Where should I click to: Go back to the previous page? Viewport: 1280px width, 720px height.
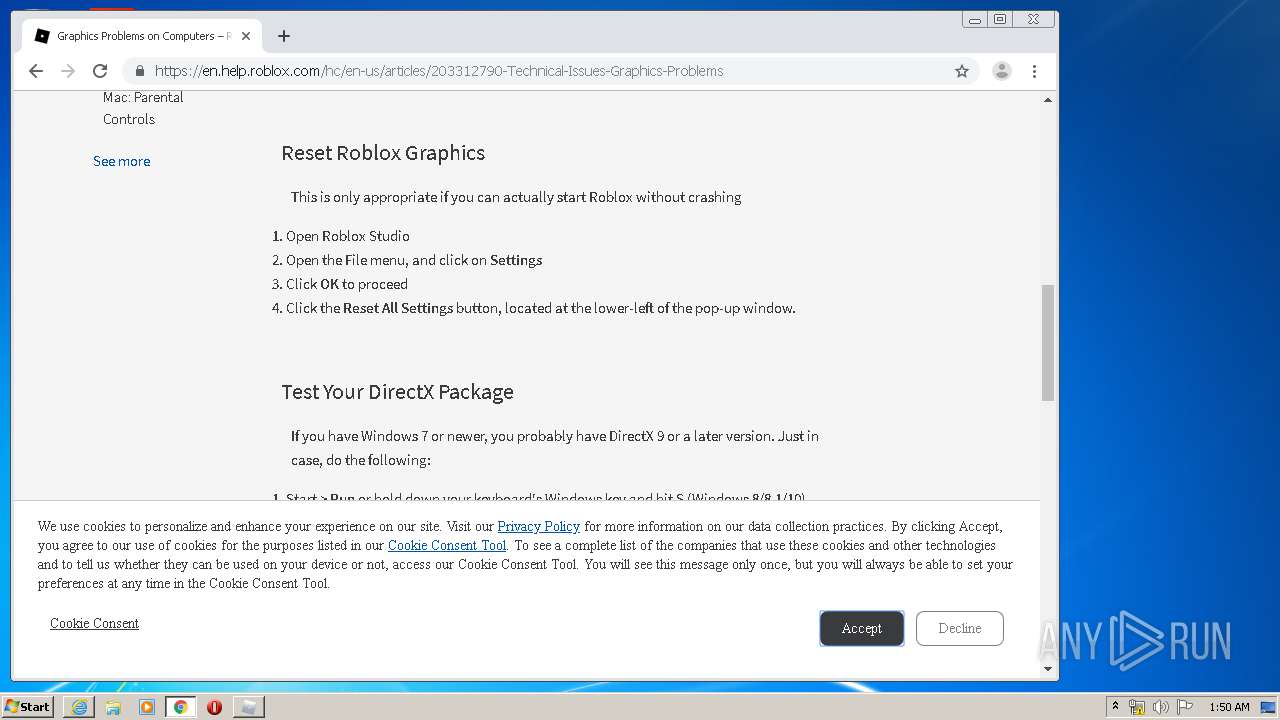coord(36,71)
